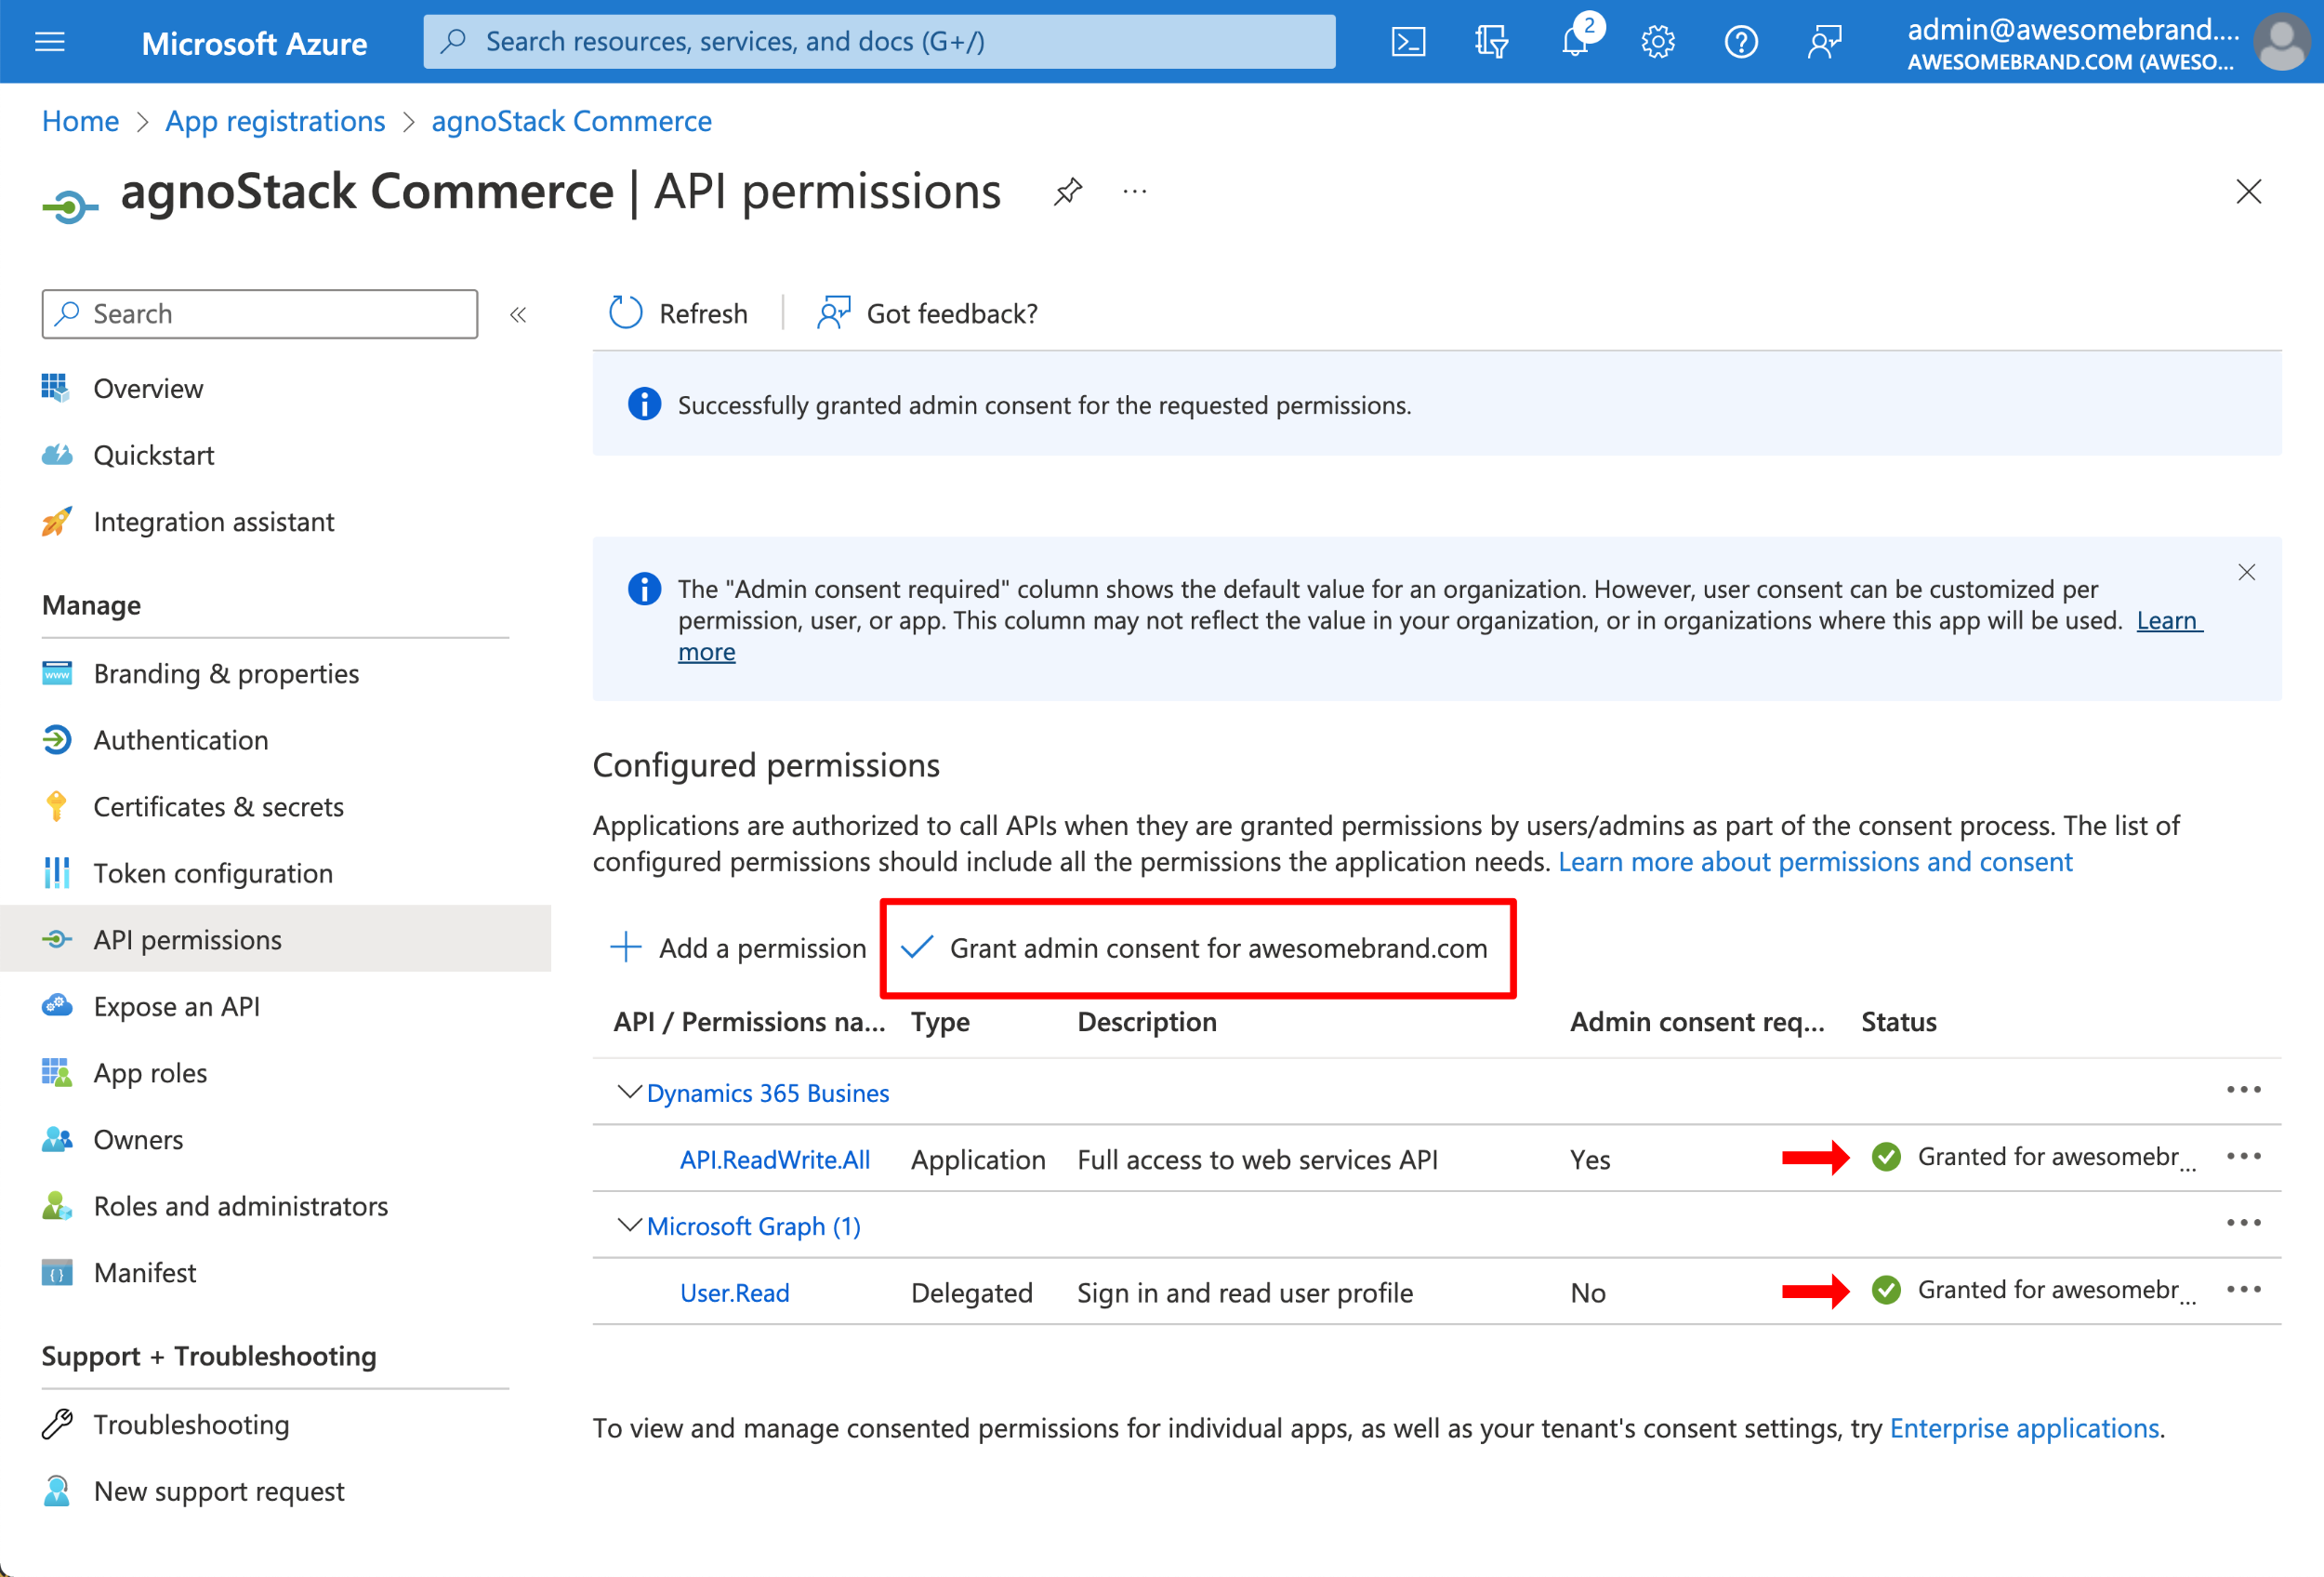
Task: Click Refresh in the toolbar
Action: pyautogui.click(x=678, y=314)
